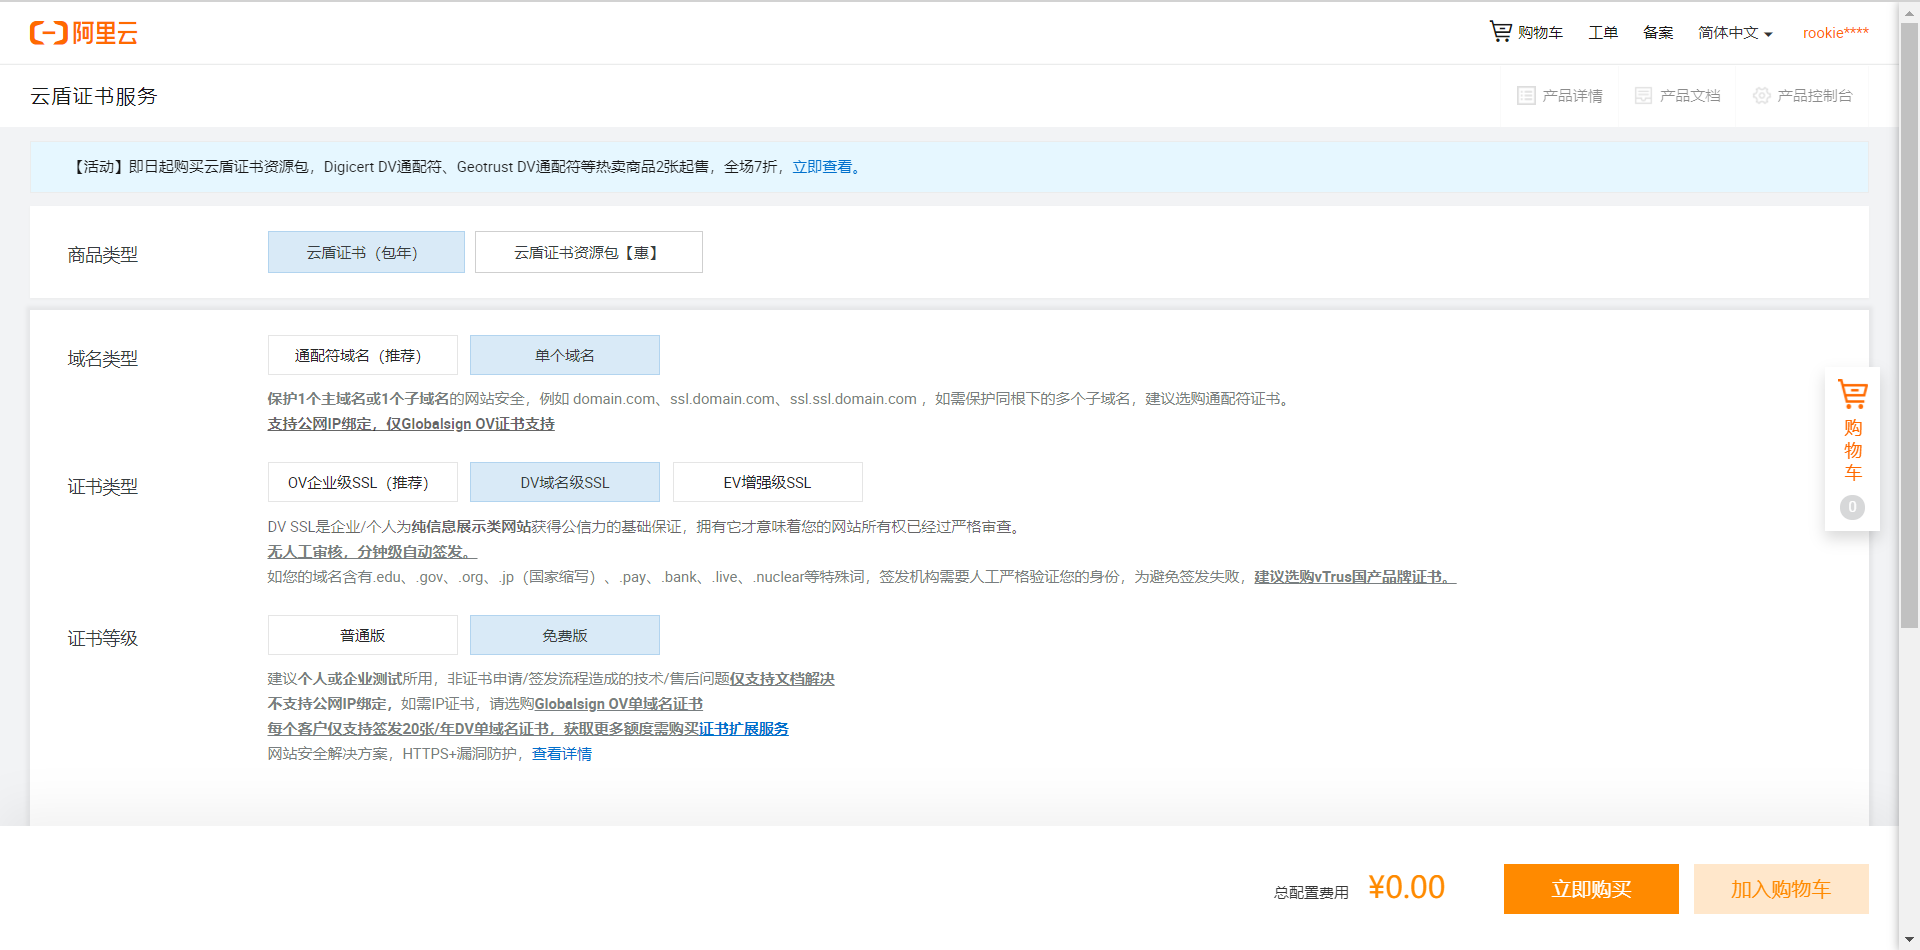The image size is (1920, 950).
Task: Choose 单个域名 domain type
Action: pos(564,355)
